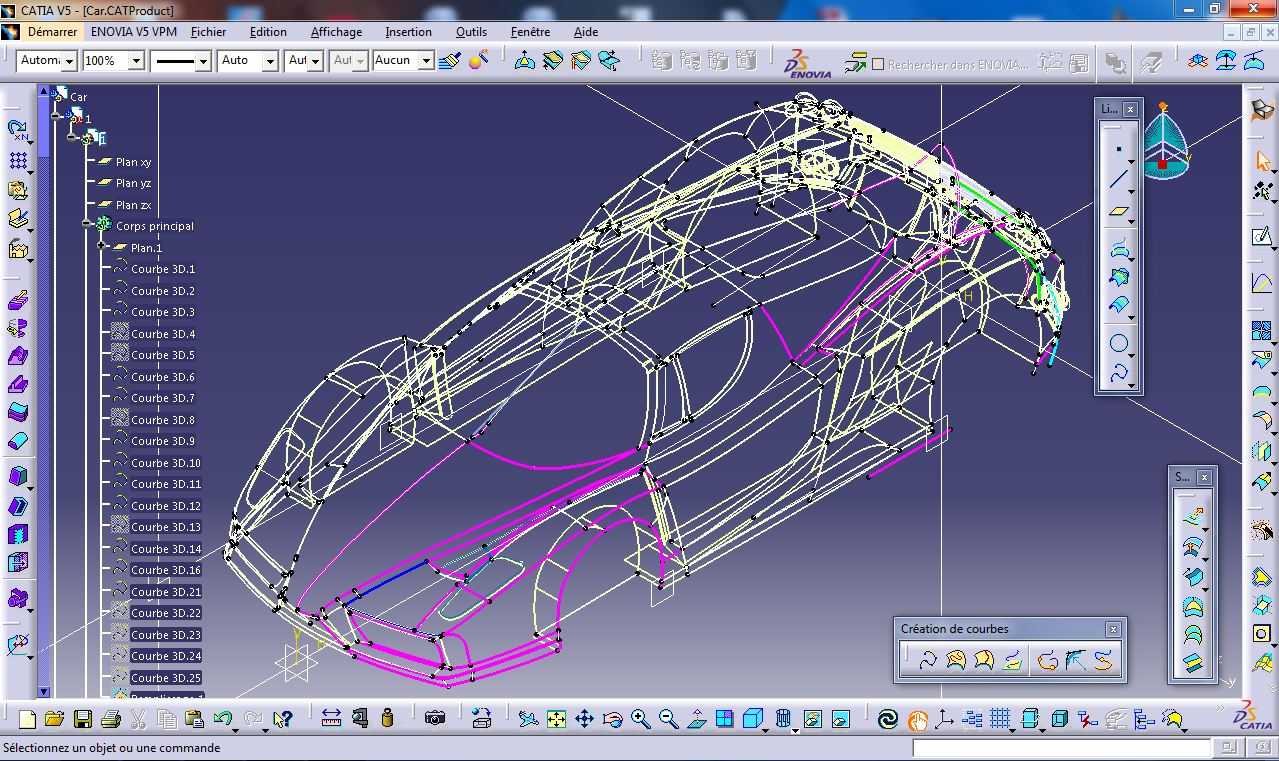This screenshot has height=761, width=1279.
Task: Click the Capture camera icon
Action: (x=434, y=718)
